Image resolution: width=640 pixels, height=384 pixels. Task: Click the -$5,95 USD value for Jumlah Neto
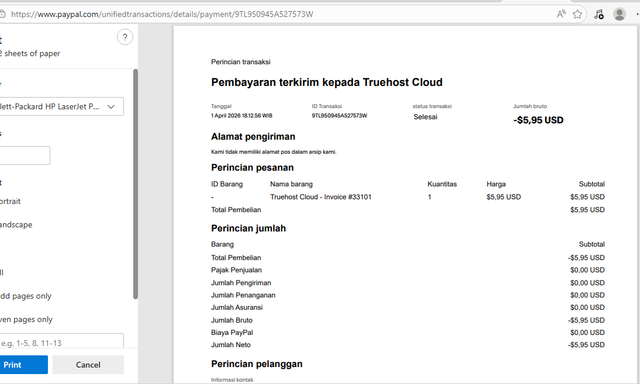tap(586, 345)
